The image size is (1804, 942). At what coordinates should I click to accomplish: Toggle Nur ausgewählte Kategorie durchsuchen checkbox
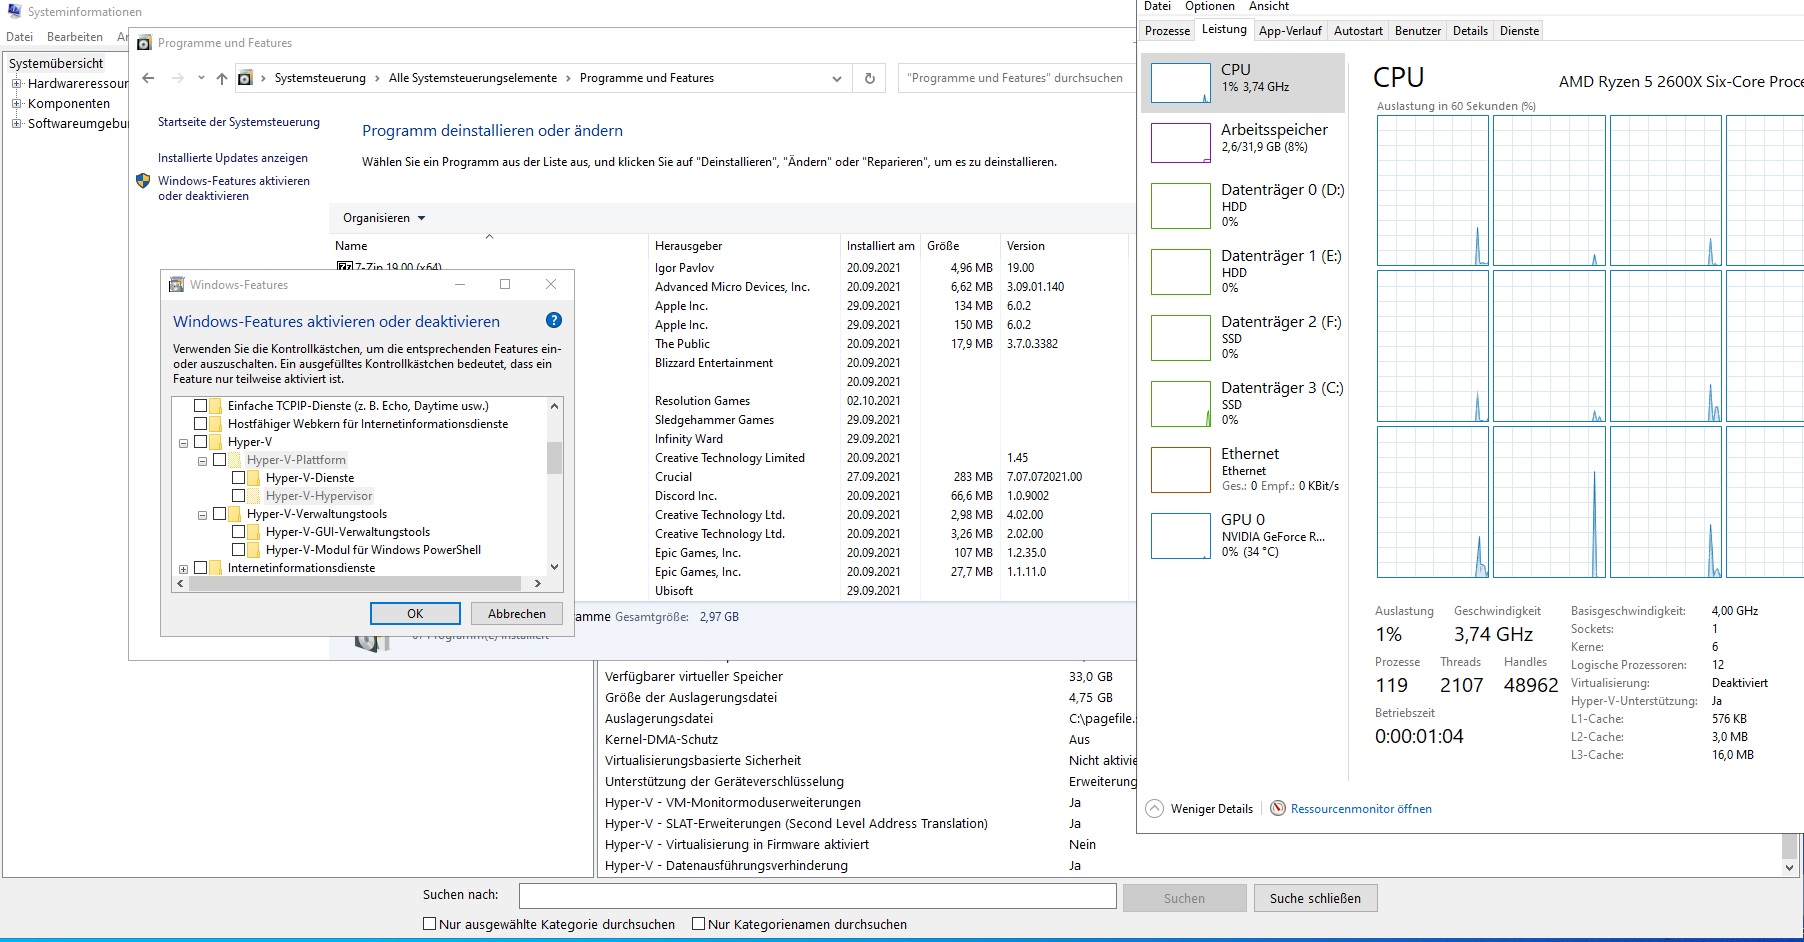coord(430,924)
